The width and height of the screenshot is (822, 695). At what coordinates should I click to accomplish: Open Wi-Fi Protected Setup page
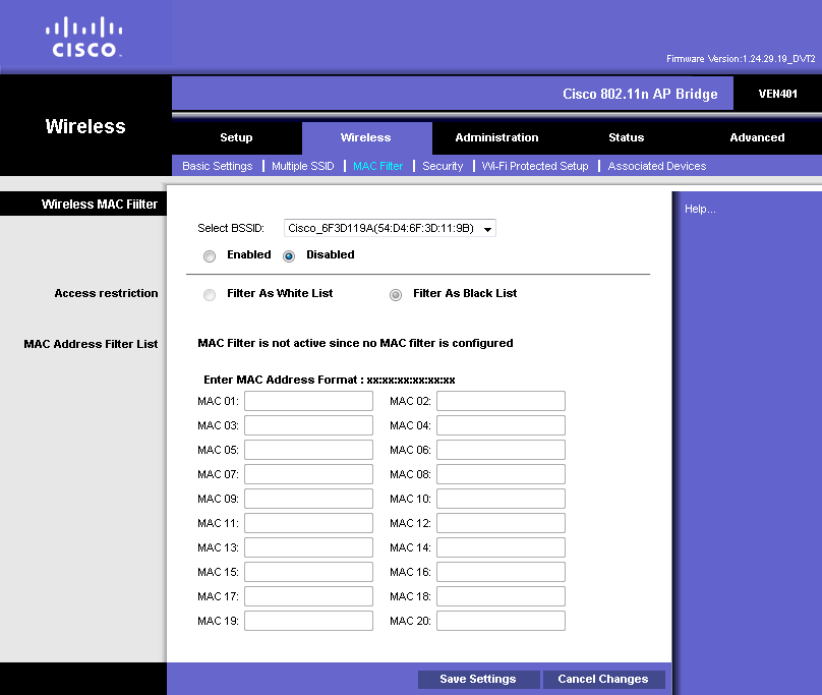tap(535, 166)
